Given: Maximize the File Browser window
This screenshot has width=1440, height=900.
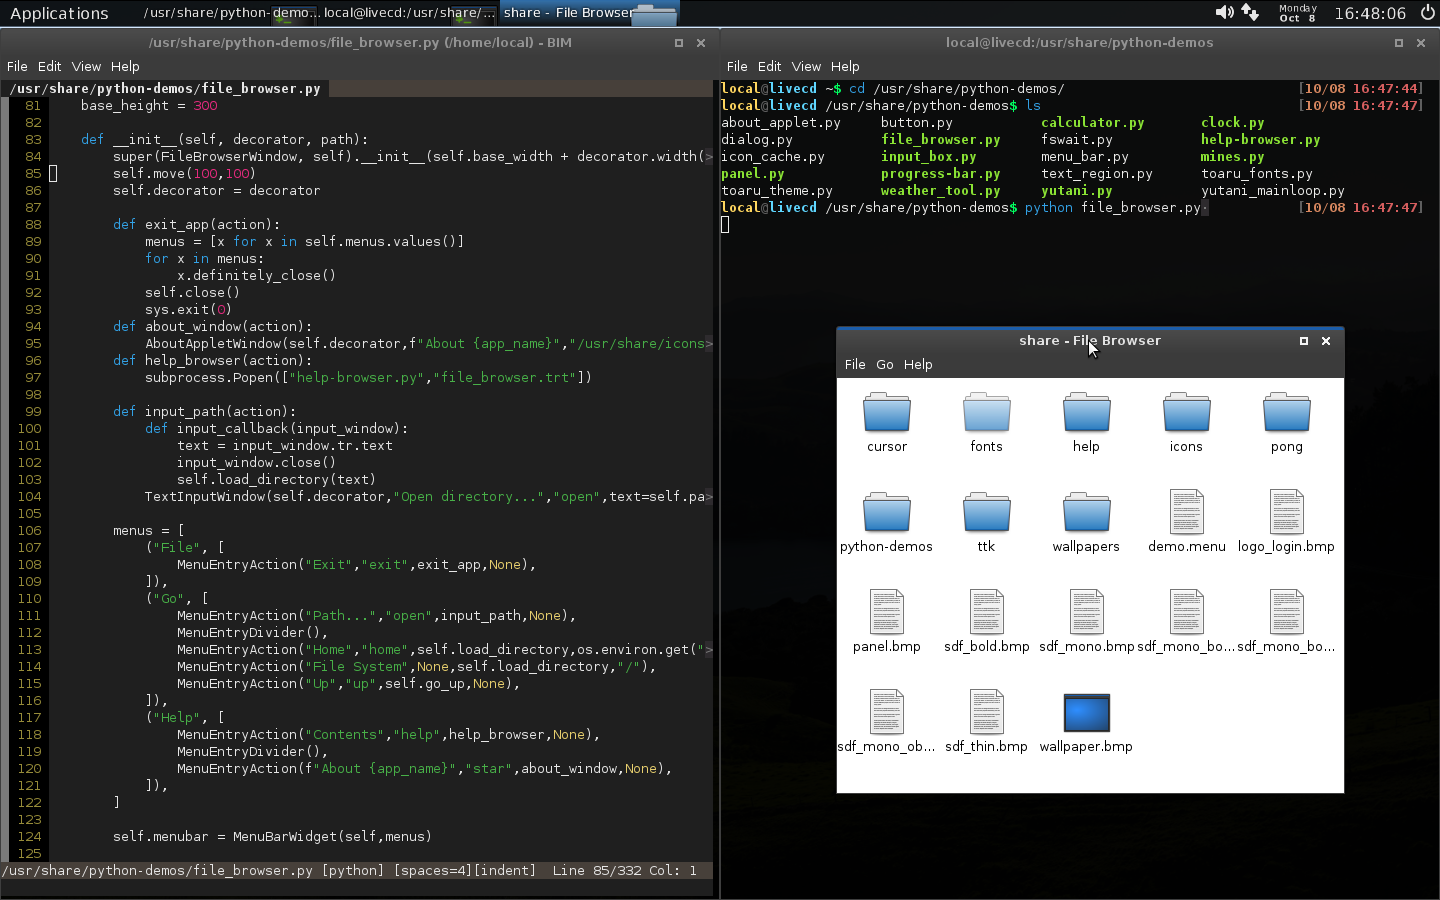Looking at the screenshot, I should (x=1304, y=341).
